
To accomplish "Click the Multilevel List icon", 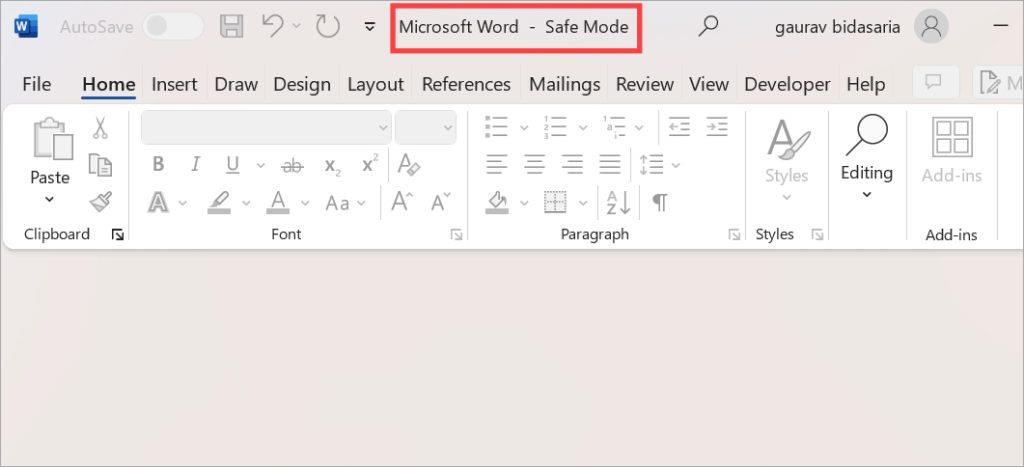I will point(615,127).
